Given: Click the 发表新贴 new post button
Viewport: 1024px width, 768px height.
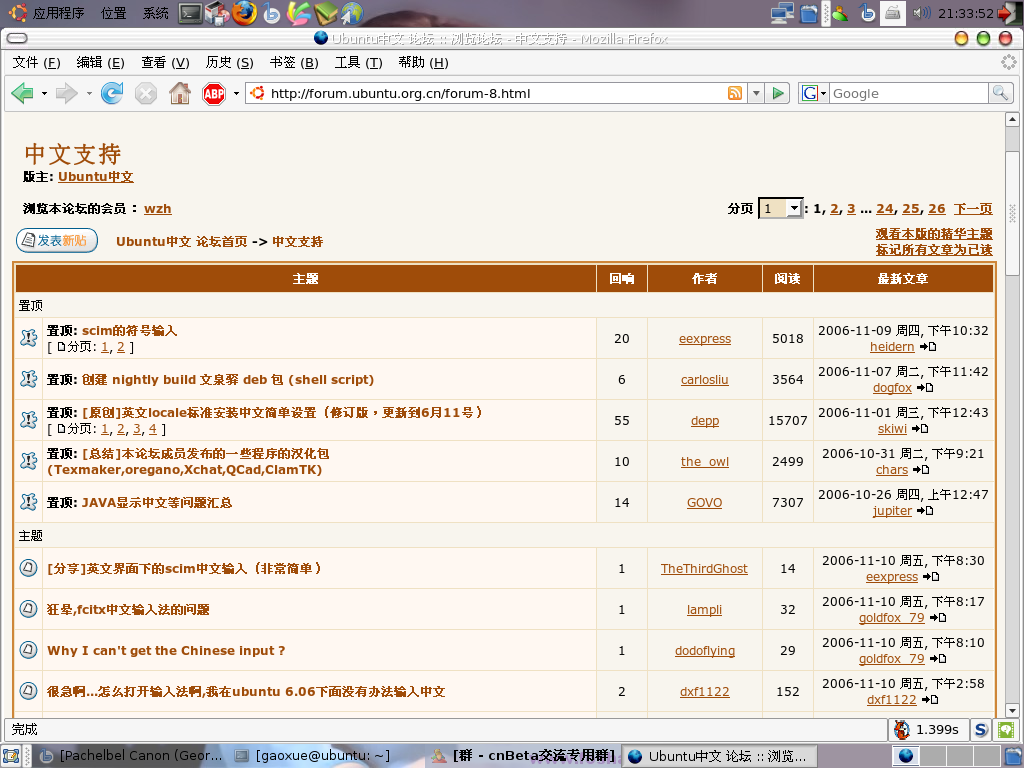Looking at the screenshot, I should click(x=57, y=240).
